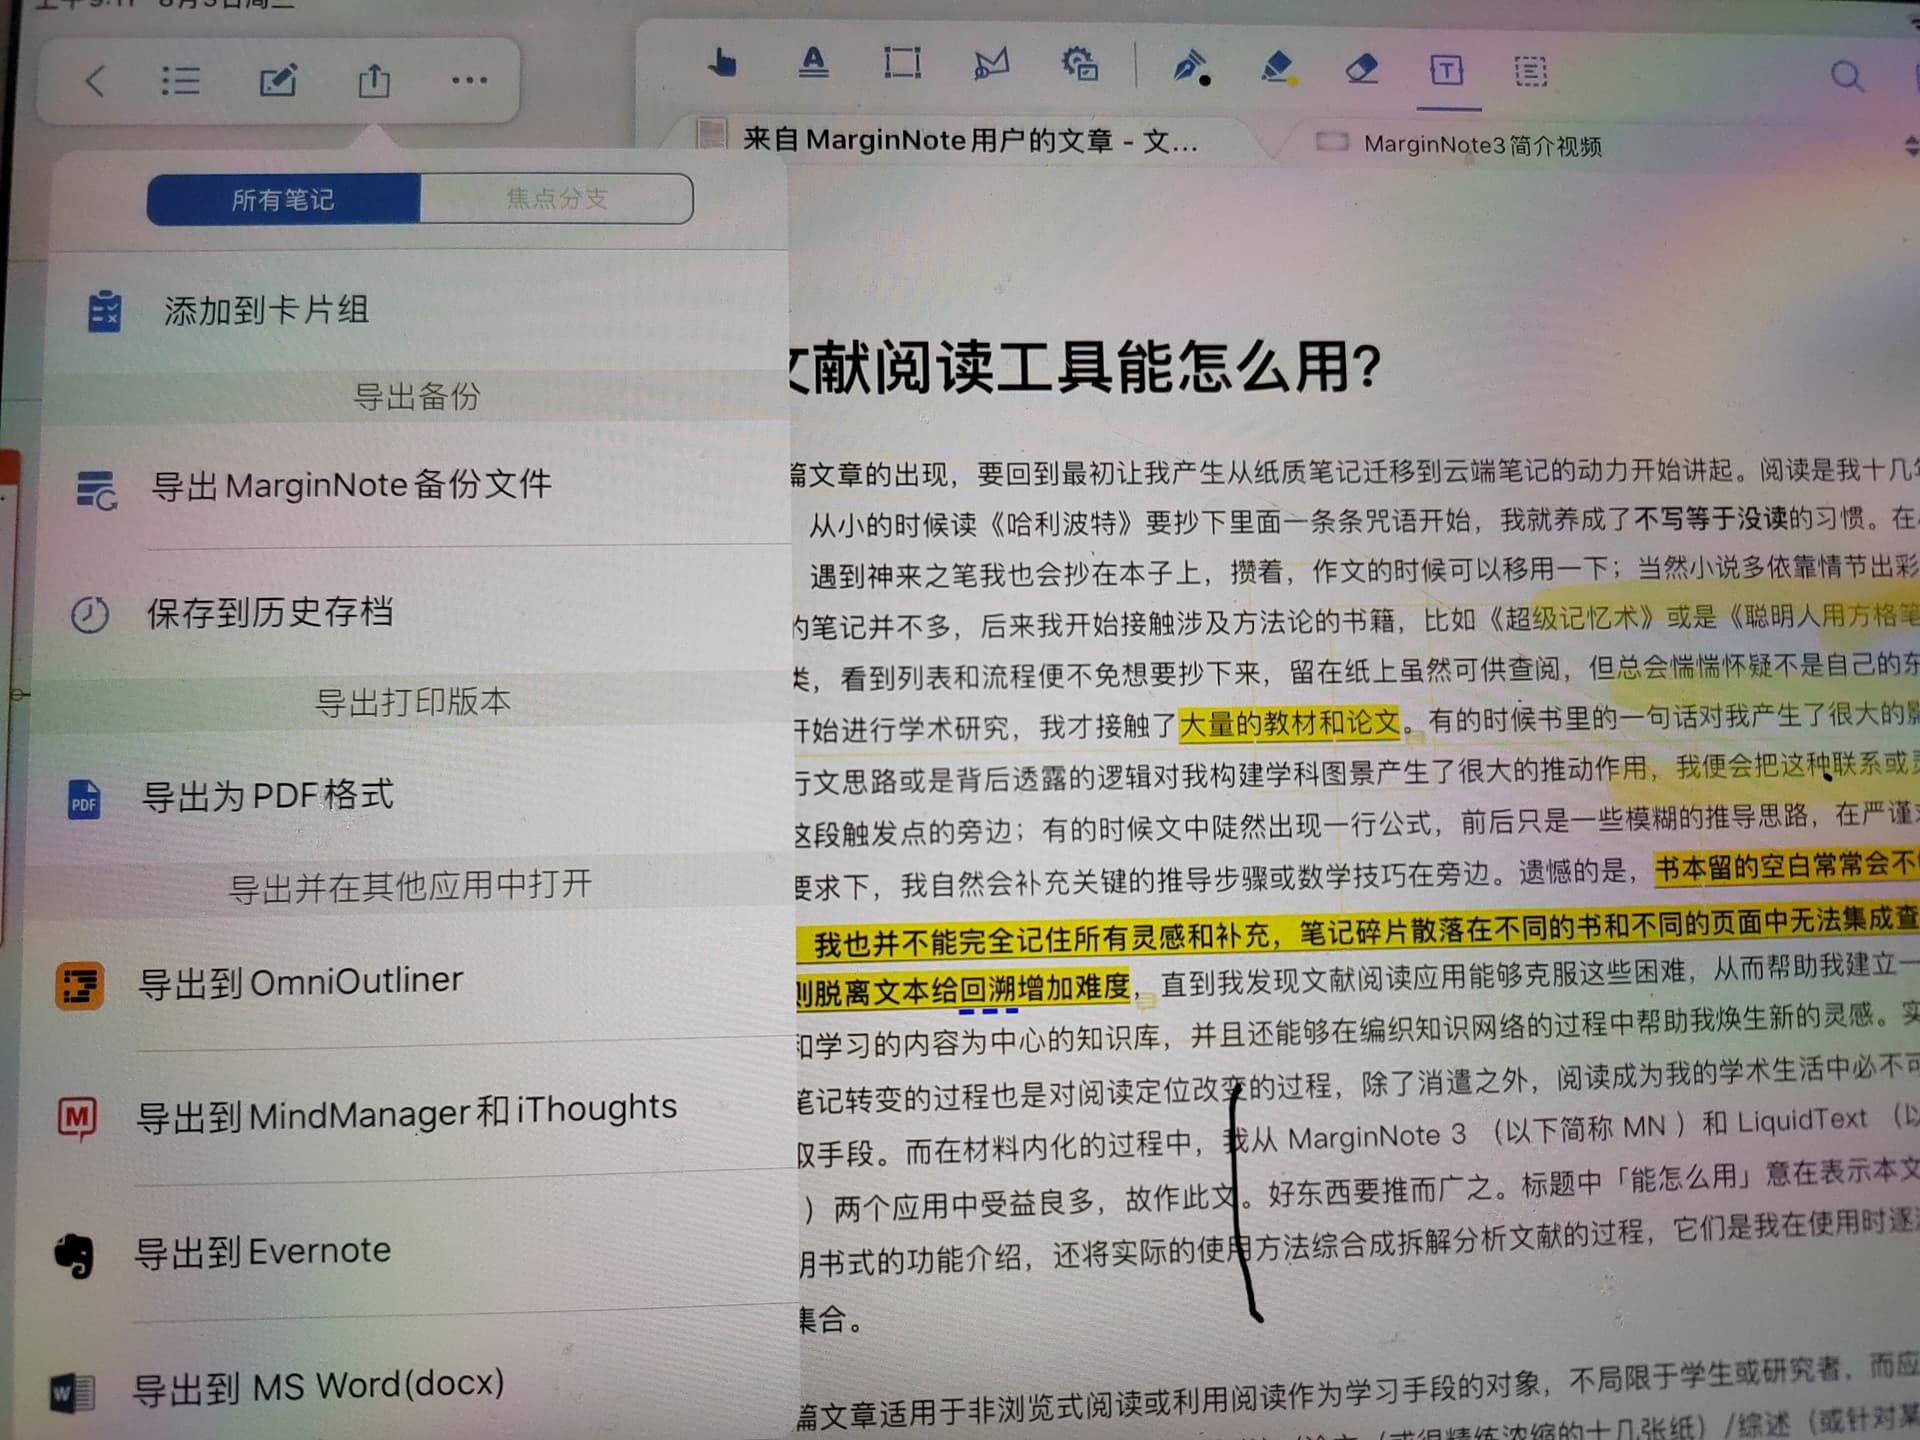
Task: Toggle the document tab up-down arrows
Action: click(1911, 146)
